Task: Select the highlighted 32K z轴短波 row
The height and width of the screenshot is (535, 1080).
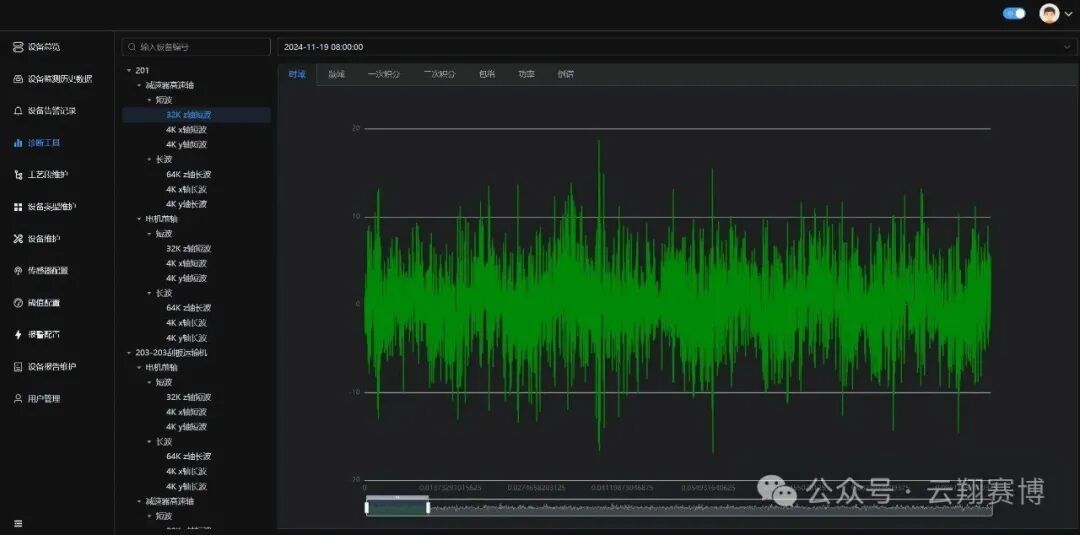Action: (196, 115)
